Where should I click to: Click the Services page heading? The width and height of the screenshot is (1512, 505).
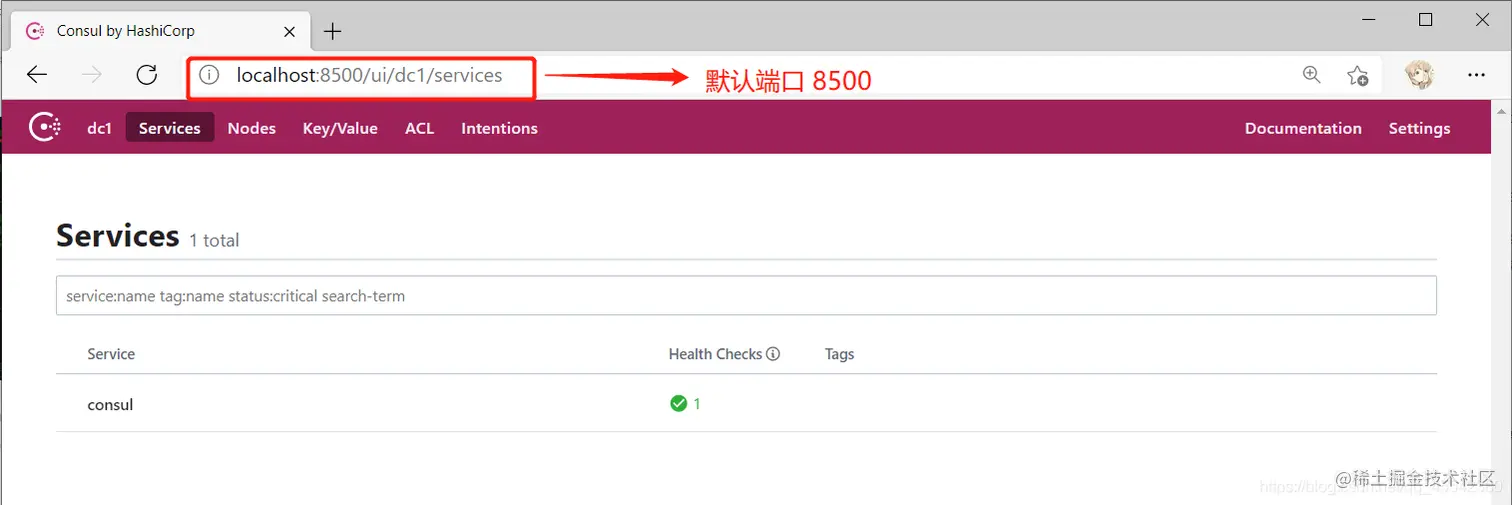click(x=118, y=235)
